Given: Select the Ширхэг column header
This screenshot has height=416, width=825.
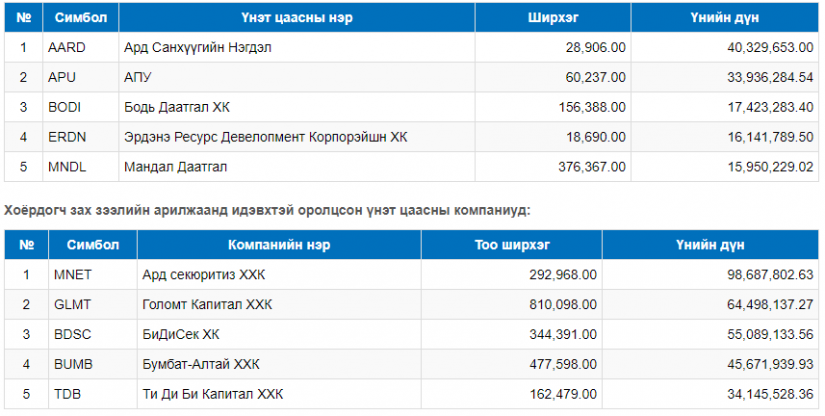Looking at the screenshot, I should pyautogui.click(x=553, y=17).
